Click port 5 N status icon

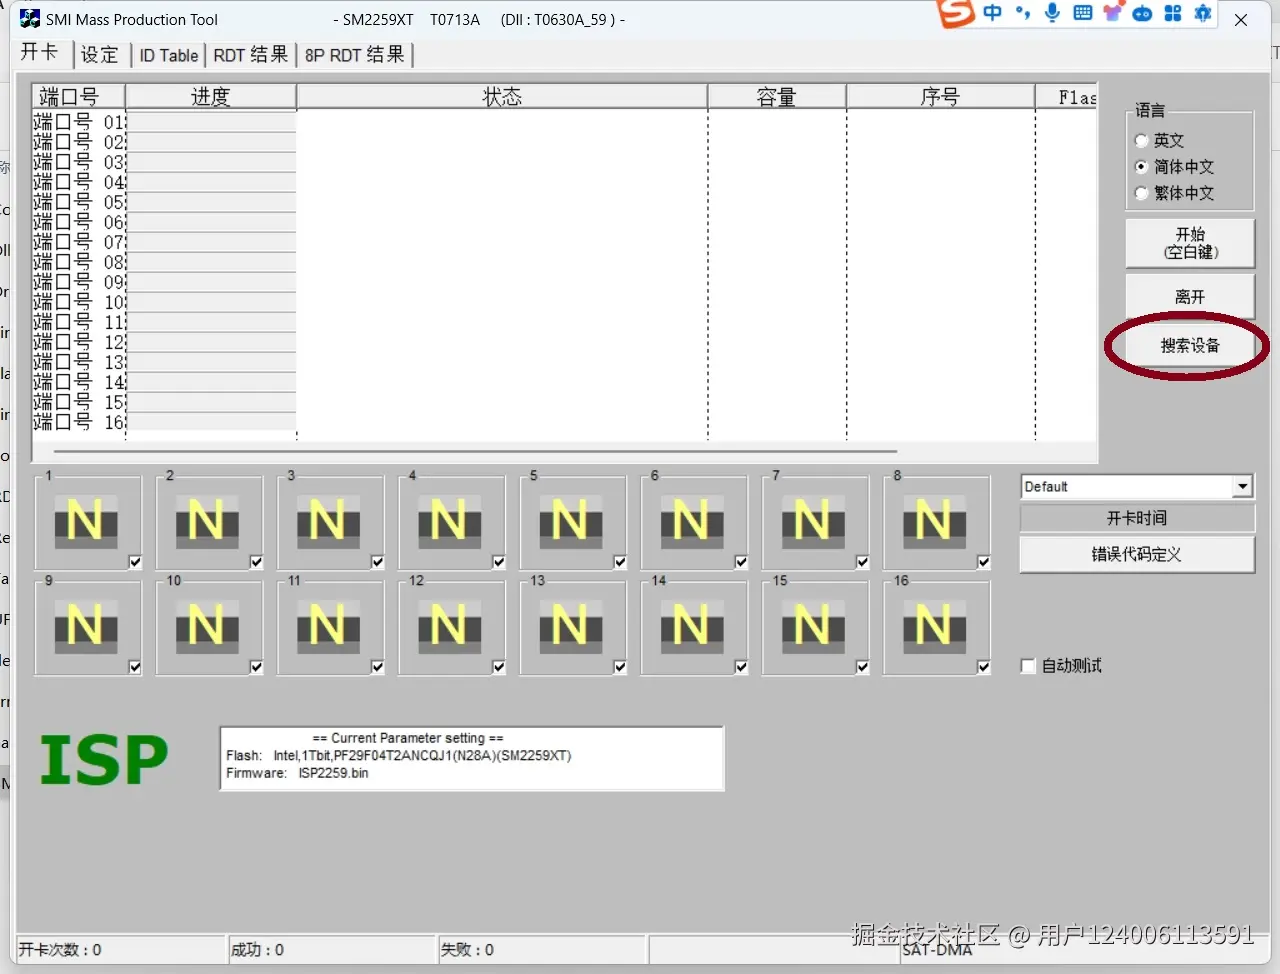[571, 521]
